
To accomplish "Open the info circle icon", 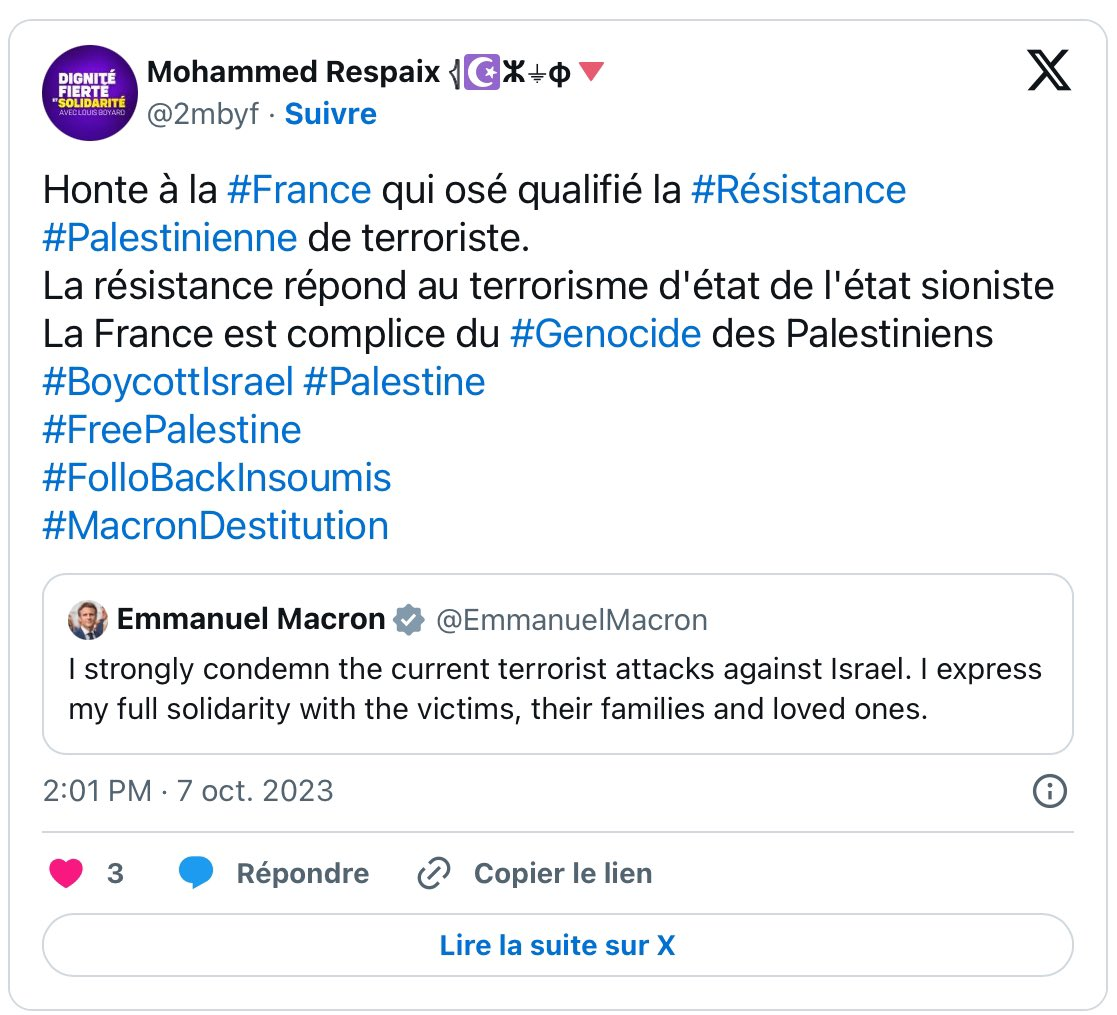I will [x=1048, y=792].
